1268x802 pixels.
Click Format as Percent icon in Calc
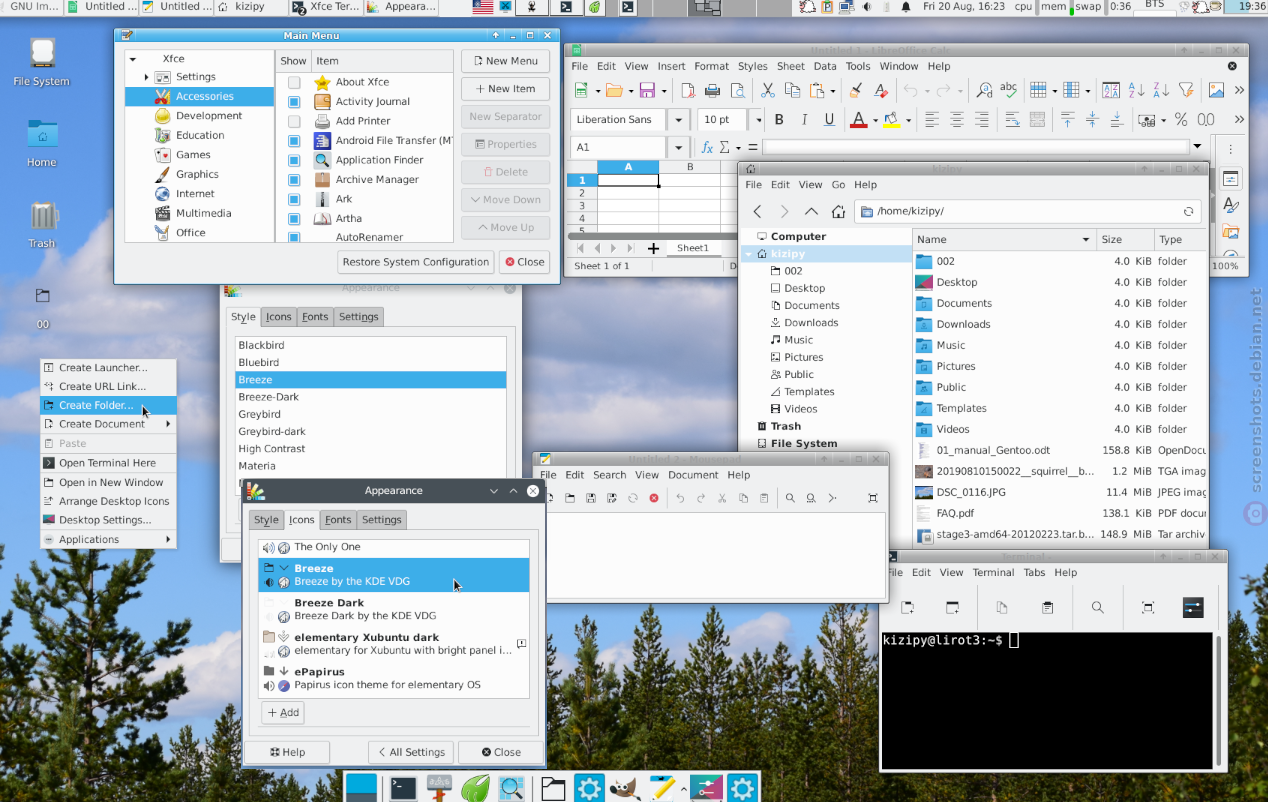click(1181, 120)
